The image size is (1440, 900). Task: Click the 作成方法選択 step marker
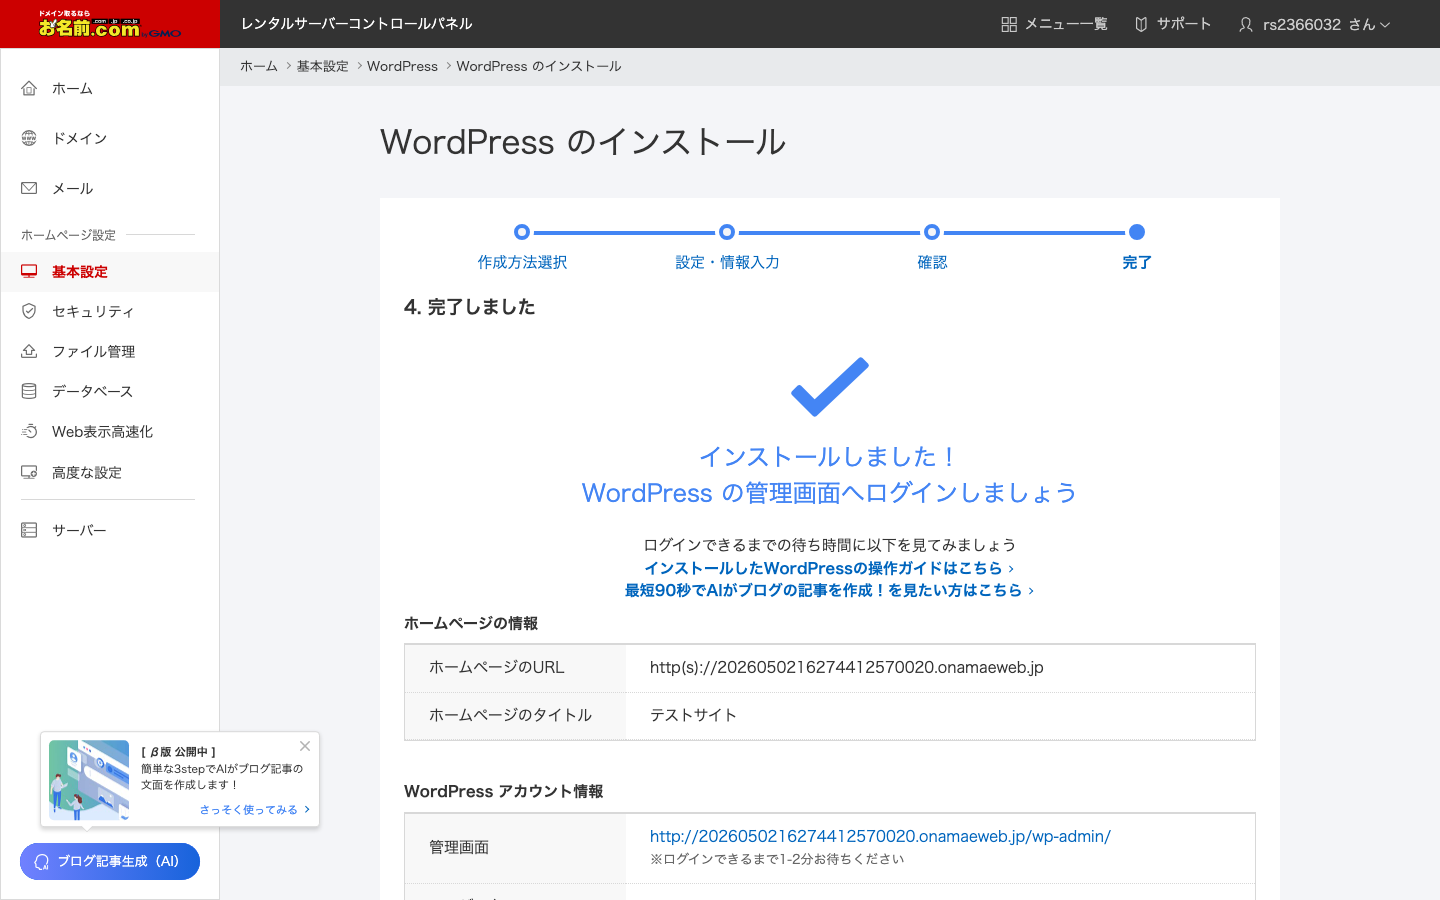click(522, 232)
